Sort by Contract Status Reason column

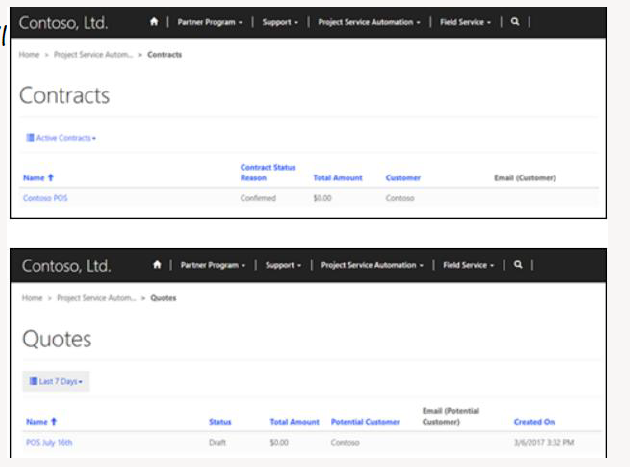[x=268, y=172]
